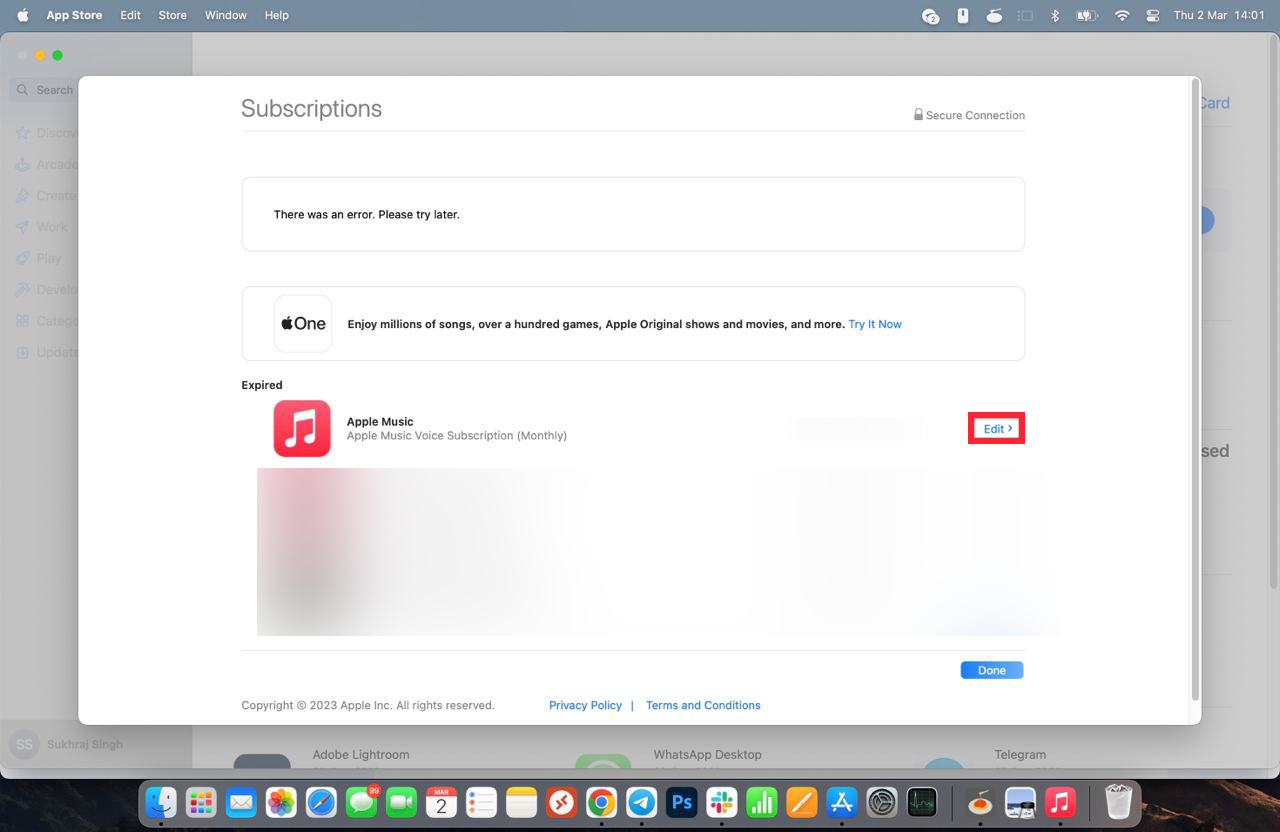The image size is (1280, 832).
Task: Open the Store menu
Action: click(x=172, y=15)
